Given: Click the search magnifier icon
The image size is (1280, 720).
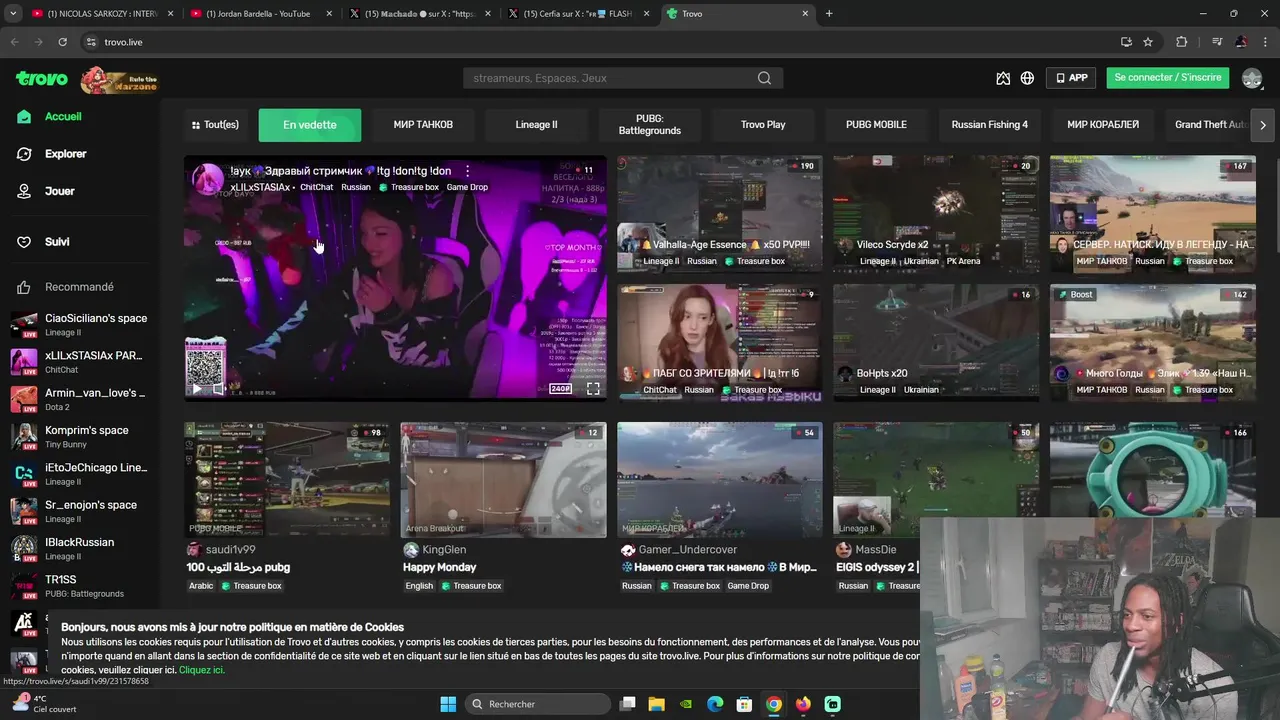Looking at the screenshot, I should click(x=764, y=78).
